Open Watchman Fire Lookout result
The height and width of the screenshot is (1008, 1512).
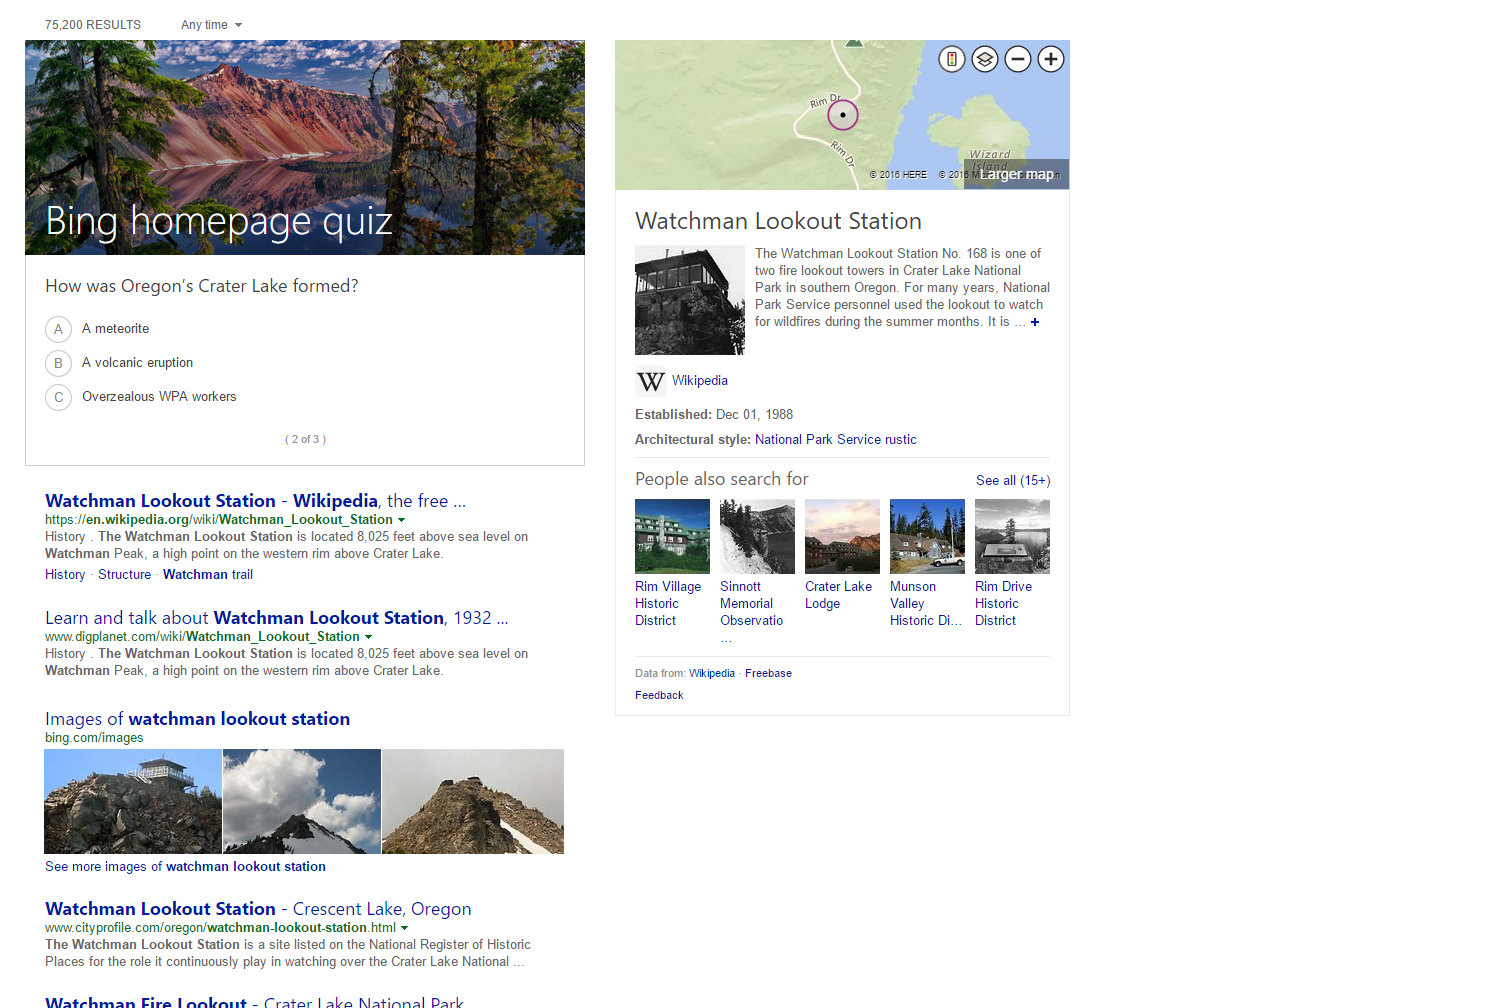pyautogui.click(x=254, y=1001)
